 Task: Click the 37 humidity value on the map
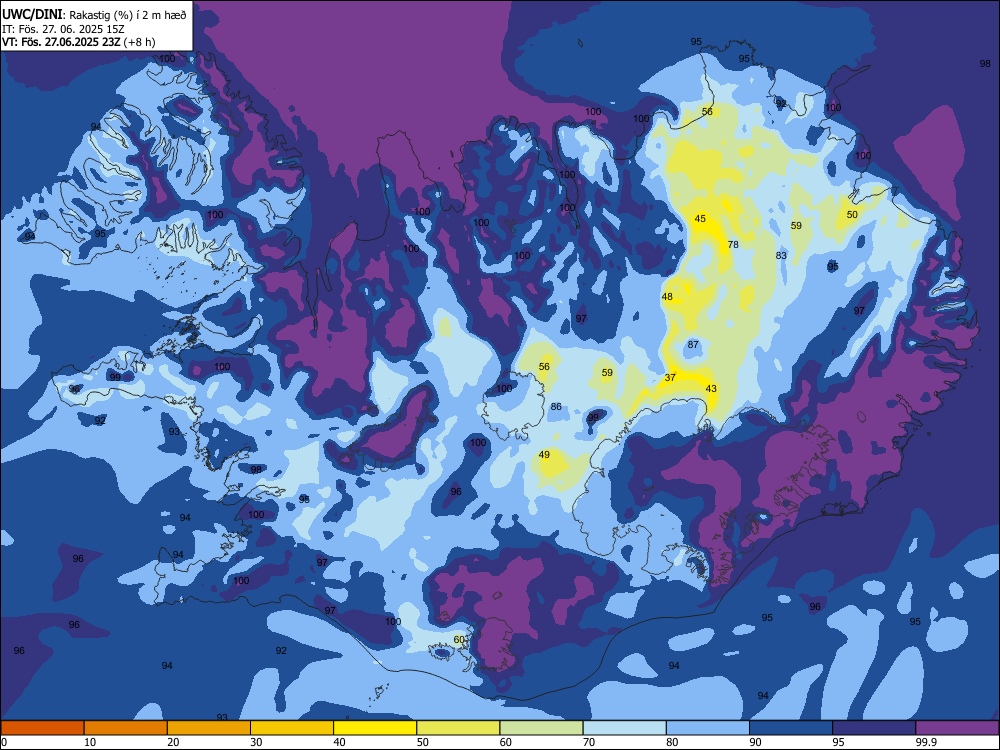coord(670,378)
